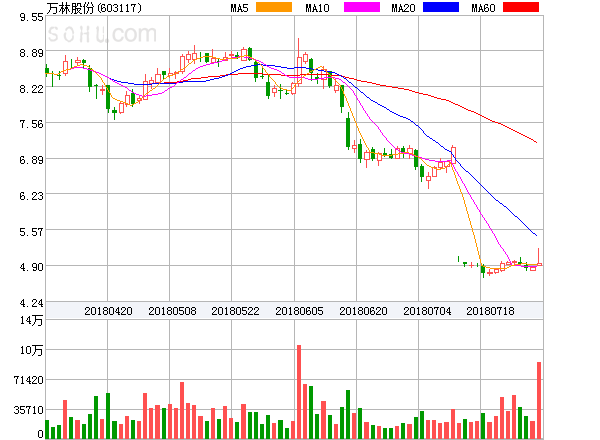Click the 8.22 price axis label
Image resolution: width=600 pixels, height=440 pixels.
[x=31, y=89]
